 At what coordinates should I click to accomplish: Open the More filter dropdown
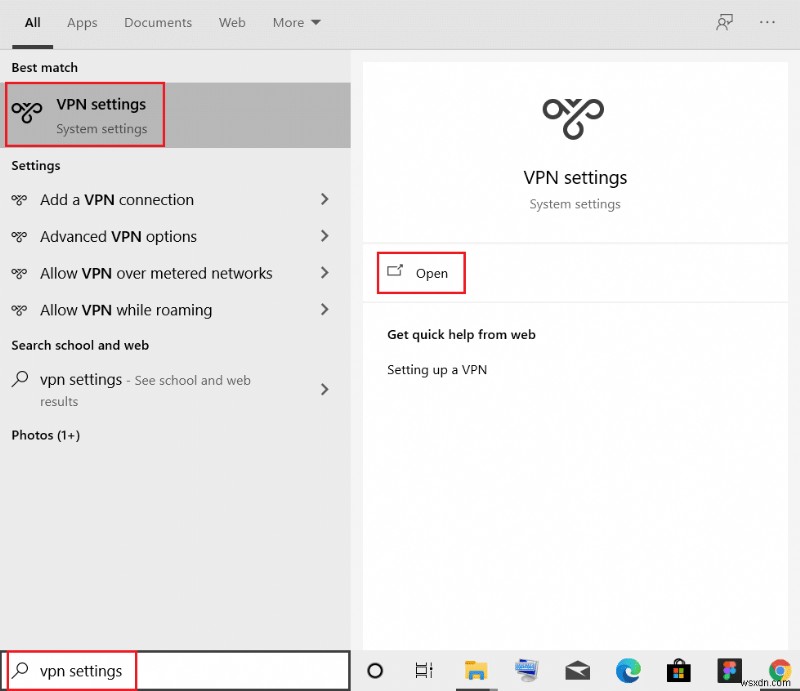(296, 23)
